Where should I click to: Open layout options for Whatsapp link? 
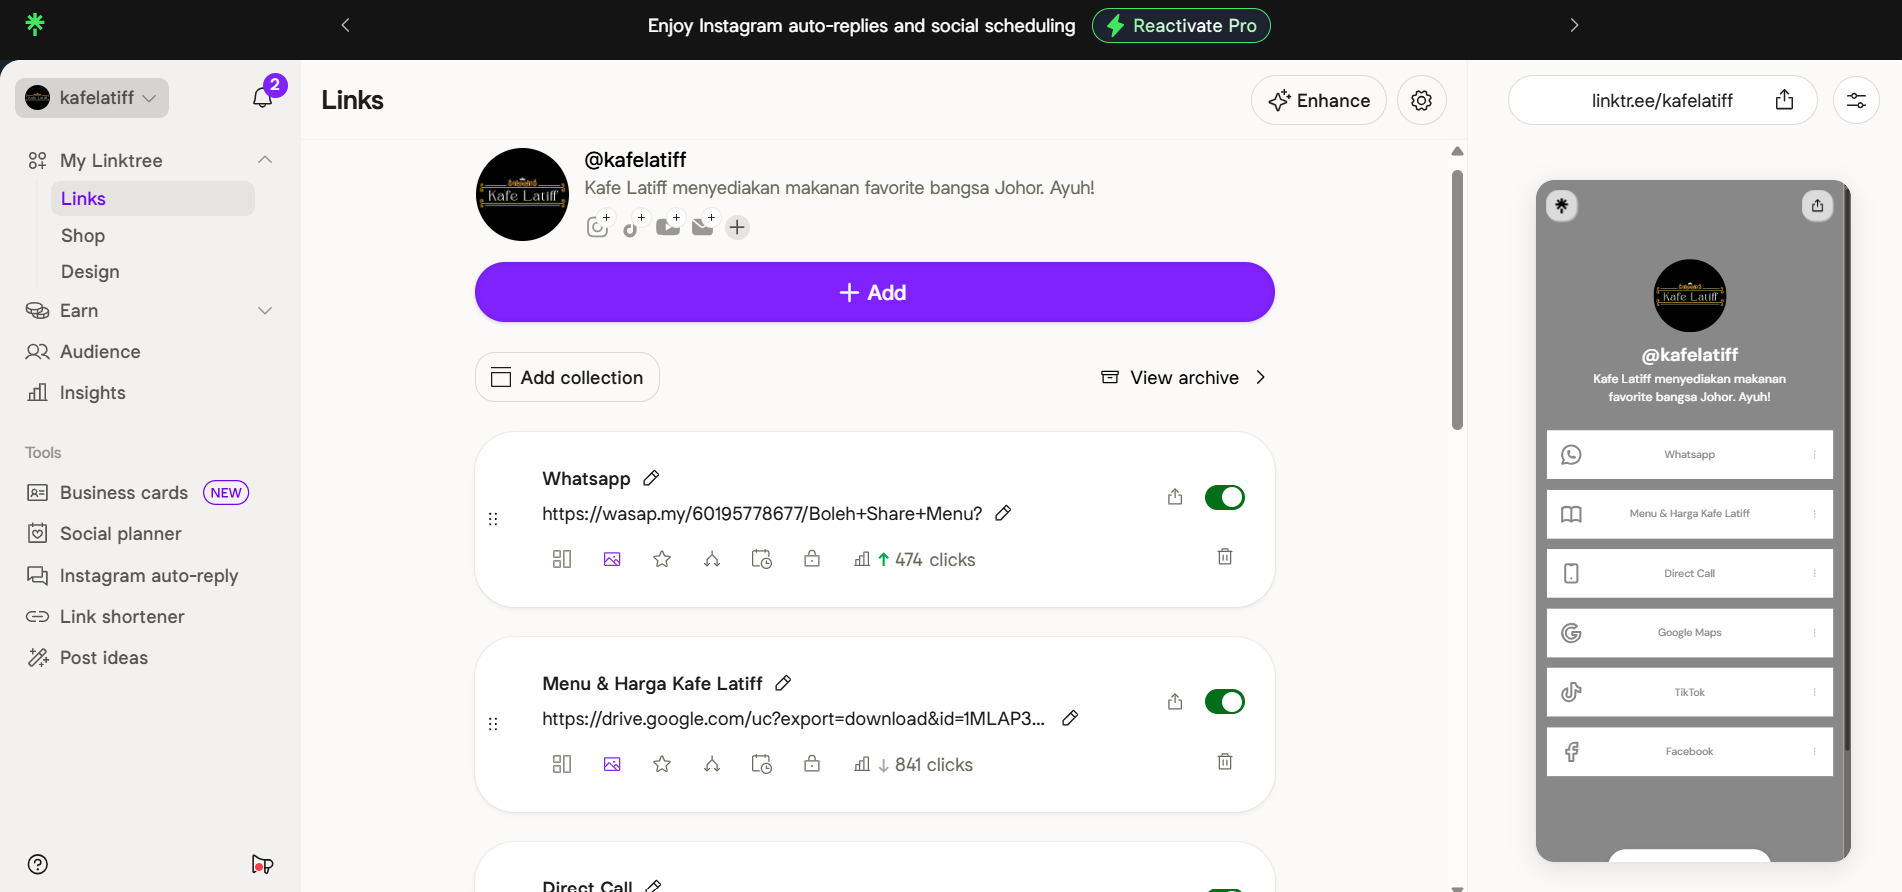(562, 559)
